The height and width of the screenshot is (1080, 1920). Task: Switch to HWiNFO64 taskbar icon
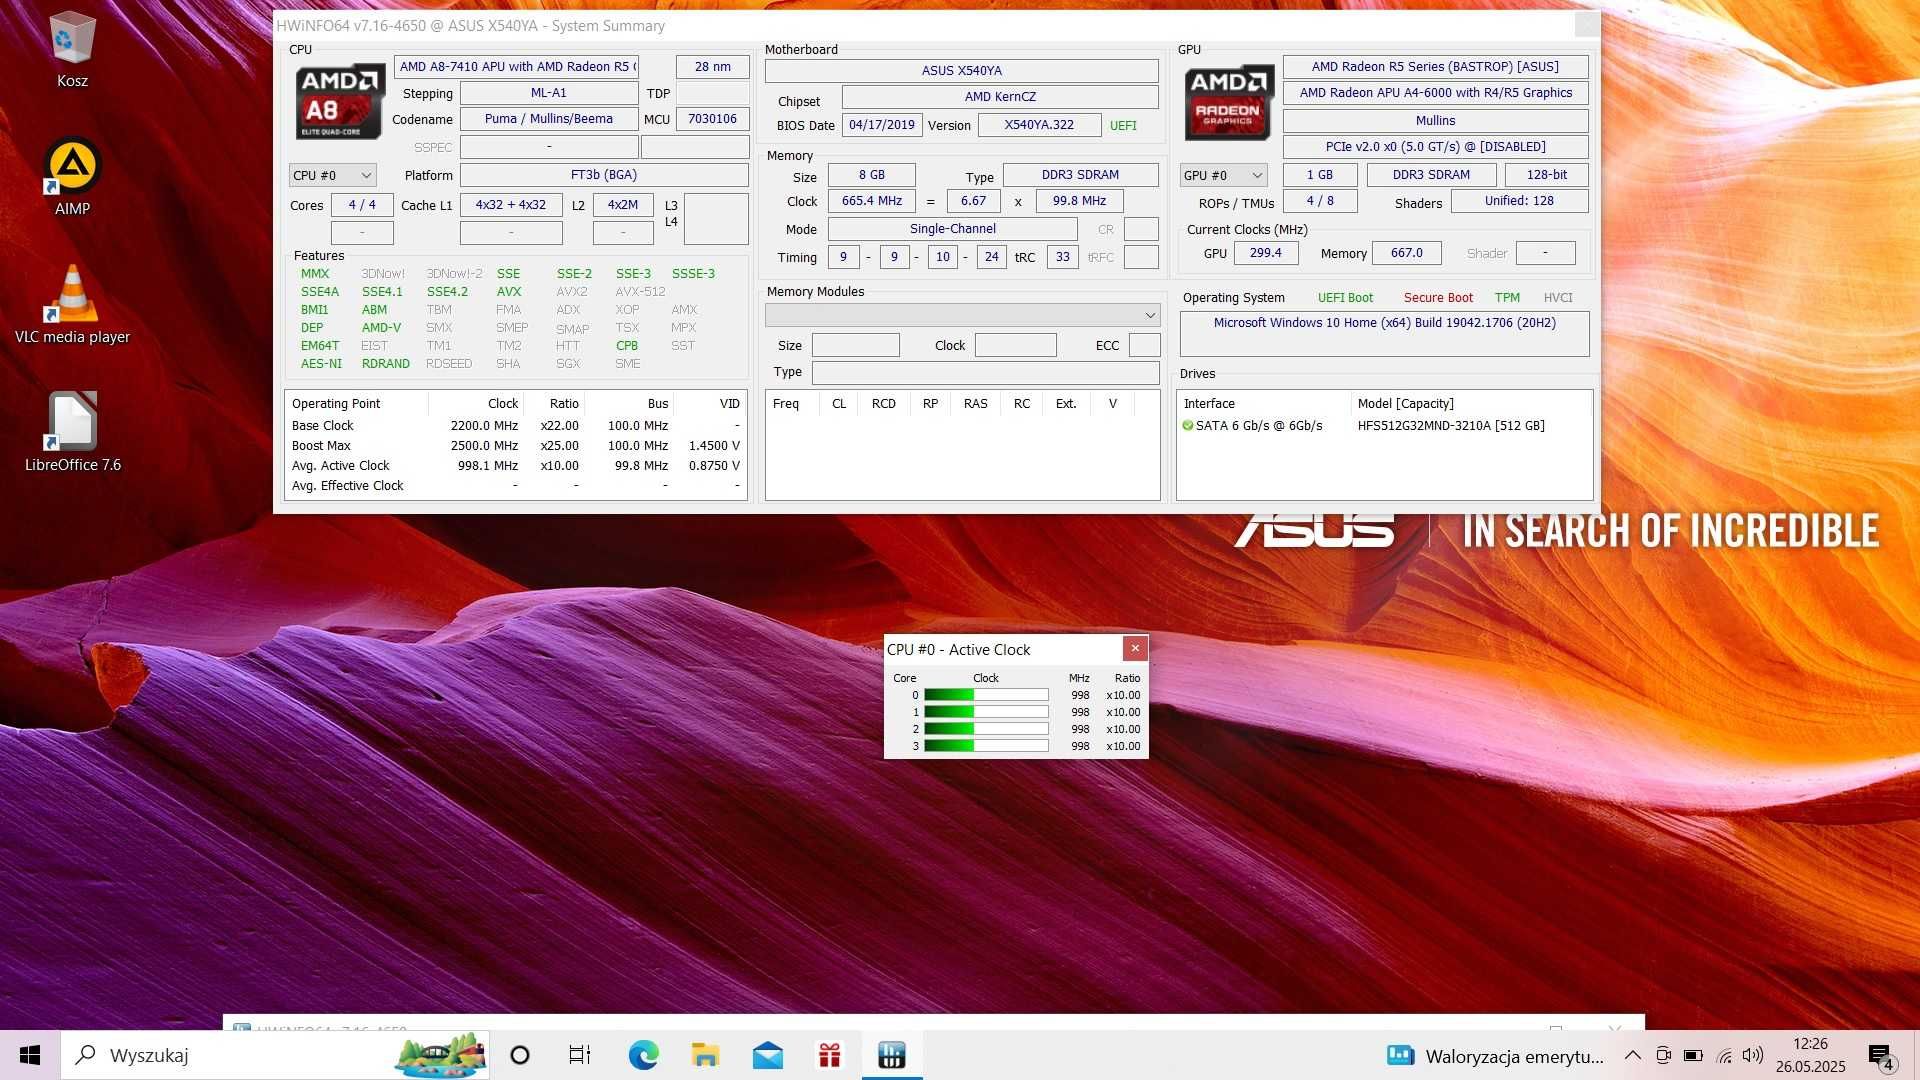click(x=892, y=1055)
